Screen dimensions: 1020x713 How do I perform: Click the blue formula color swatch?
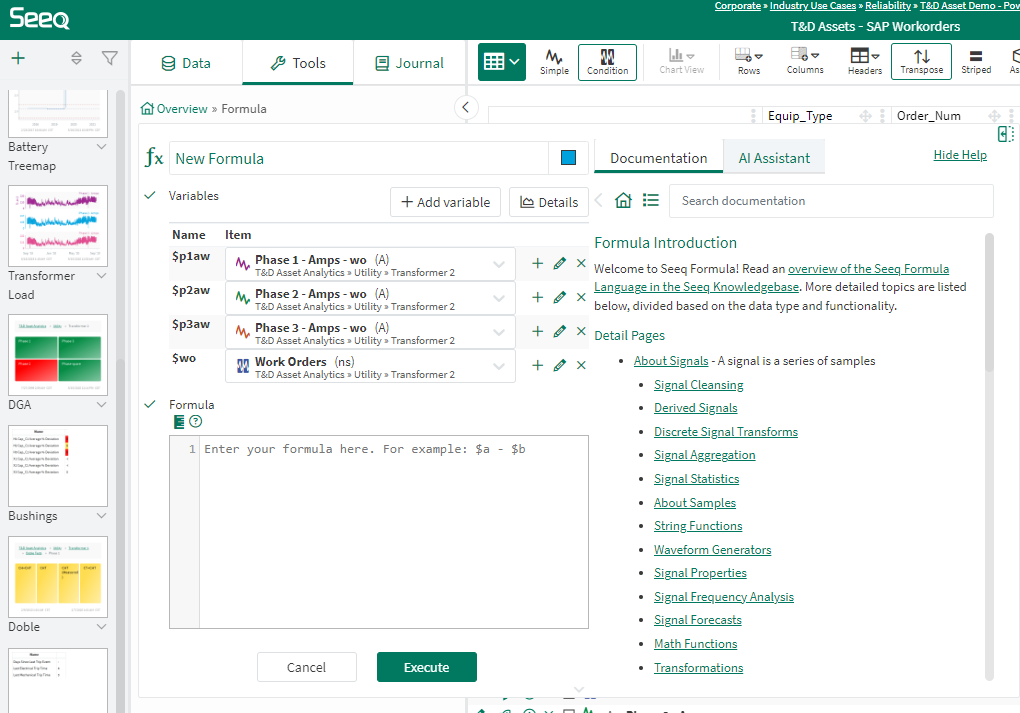pyautogui.click(x=569, y=158)
